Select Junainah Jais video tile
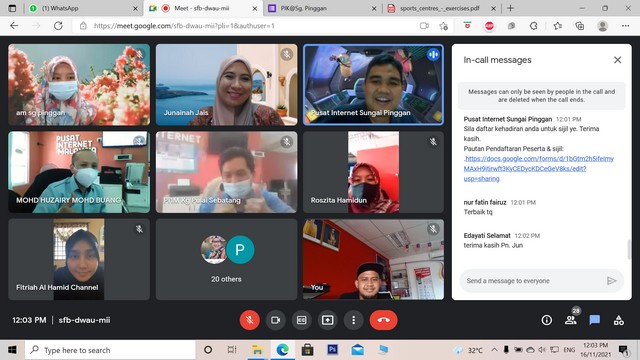 227,84
